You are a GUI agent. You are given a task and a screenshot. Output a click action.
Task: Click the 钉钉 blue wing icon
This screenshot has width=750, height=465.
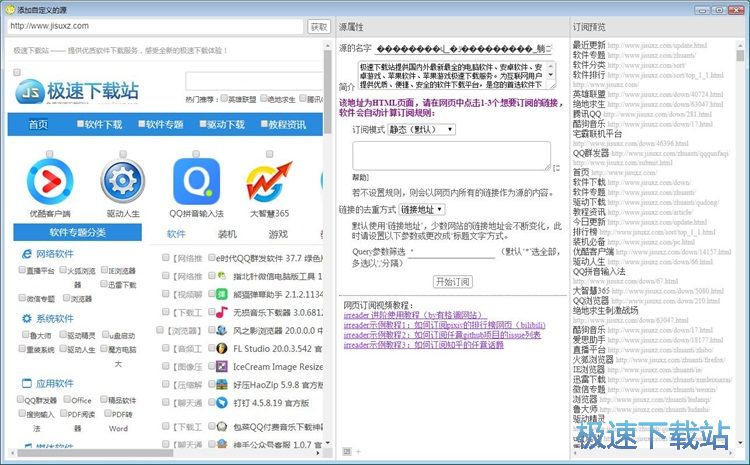221,402
